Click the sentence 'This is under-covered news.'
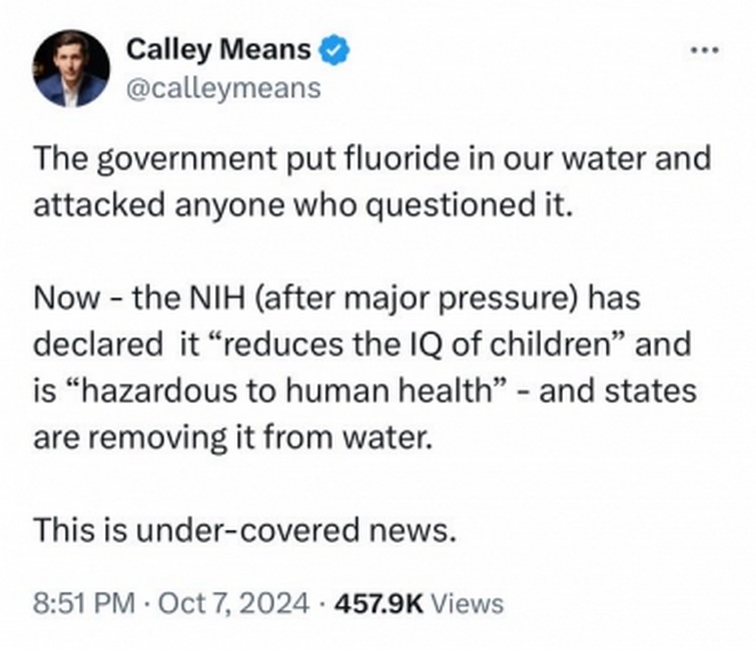Image resolution: width=756 pixels, height=650 pixels. click(245, 529)
